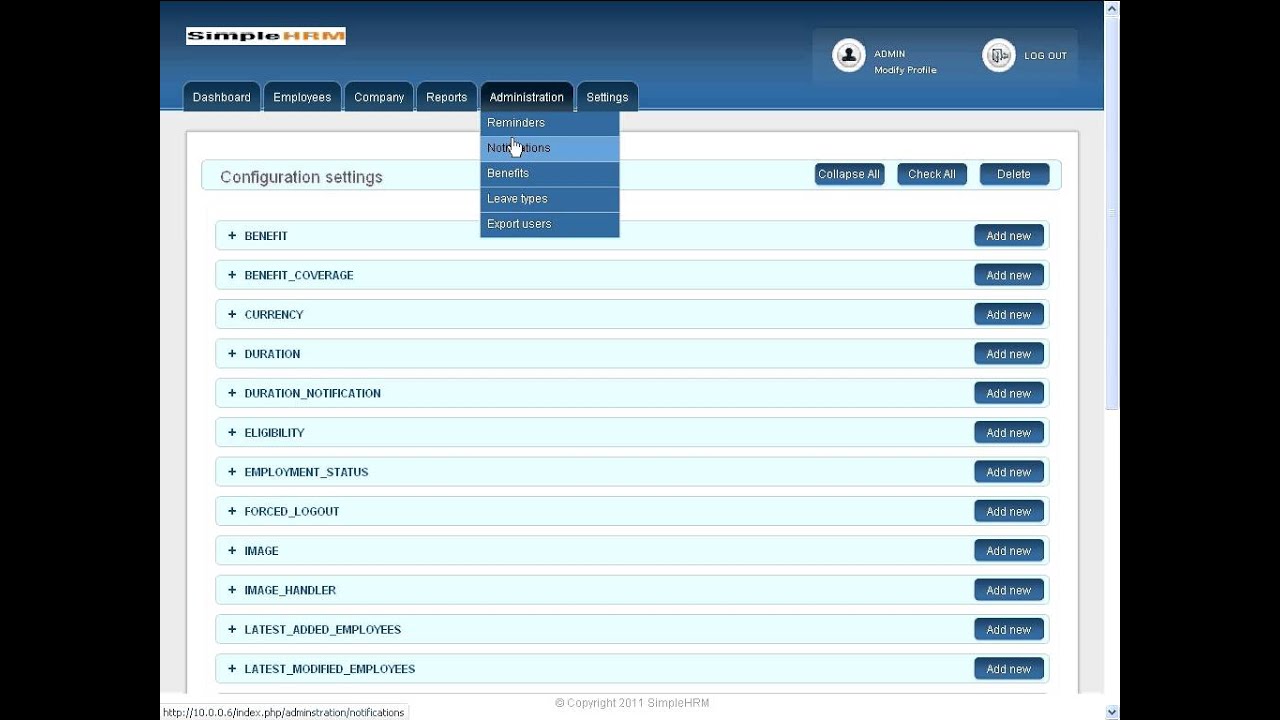Image resolution: width=1280 pixels, height=720 pixels.
Task: Add new entry to BENEFIT
Action: click(1009, 236)
